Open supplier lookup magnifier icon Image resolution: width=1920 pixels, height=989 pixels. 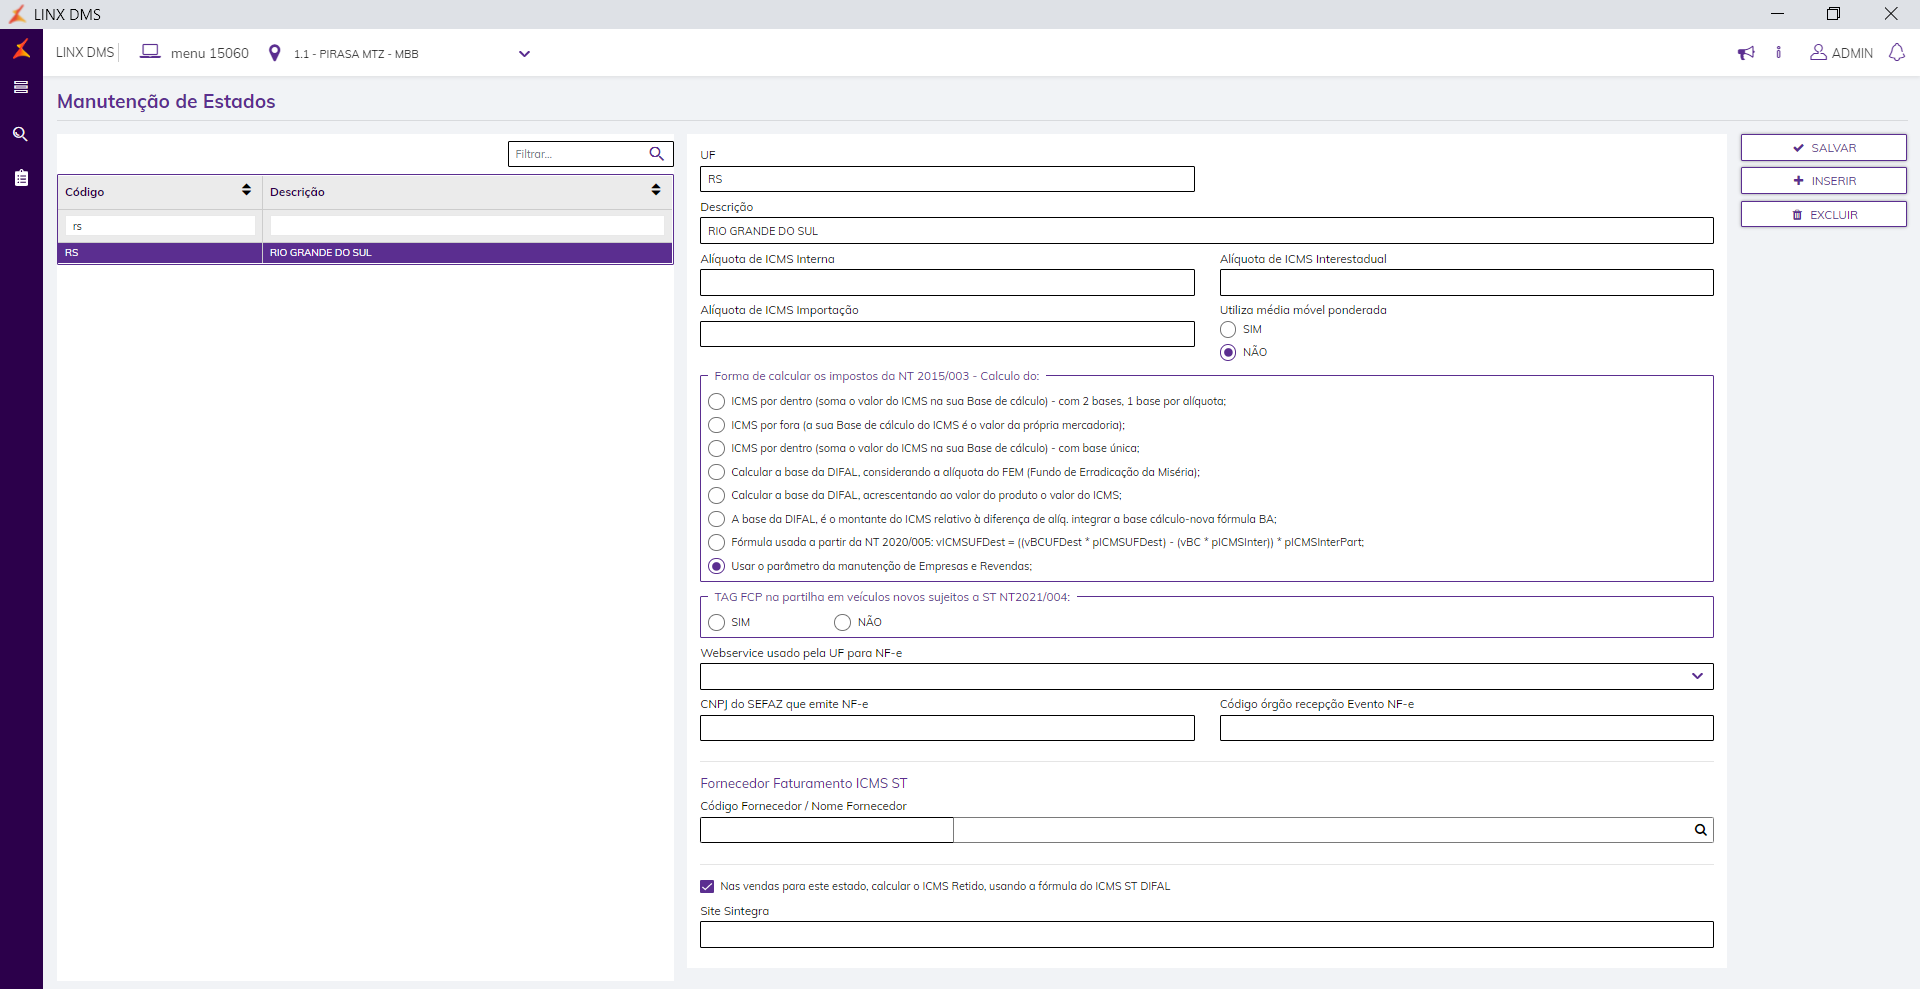[x=1700, y=830]
